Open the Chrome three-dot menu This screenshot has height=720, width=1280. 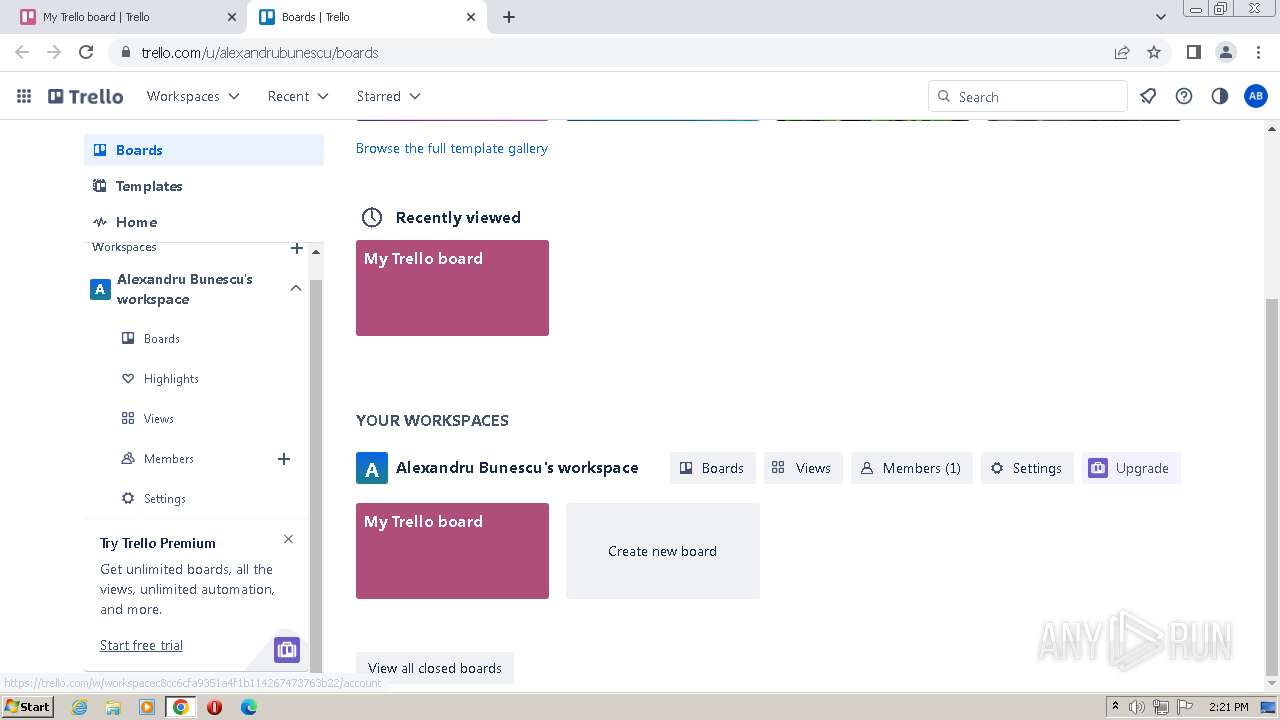click(1257, 52)
